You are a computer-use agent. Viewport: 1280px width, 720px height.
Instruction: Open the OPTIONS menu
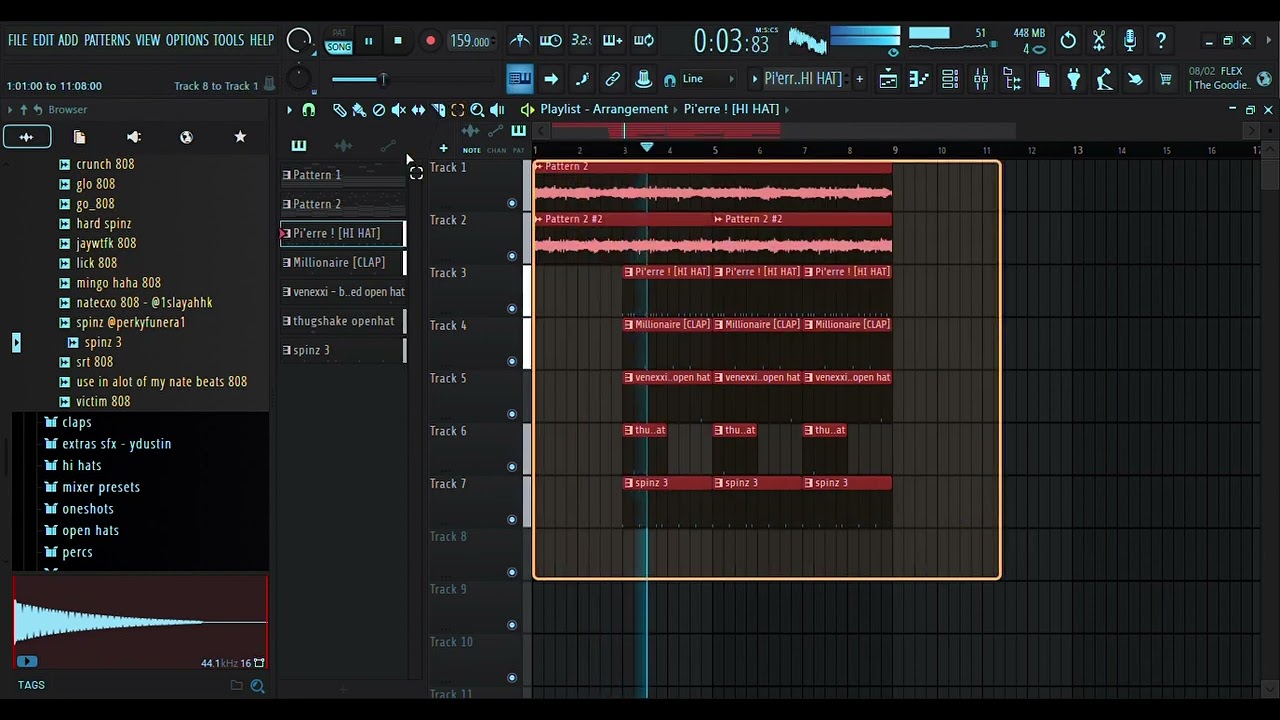(x=187, y=41)
